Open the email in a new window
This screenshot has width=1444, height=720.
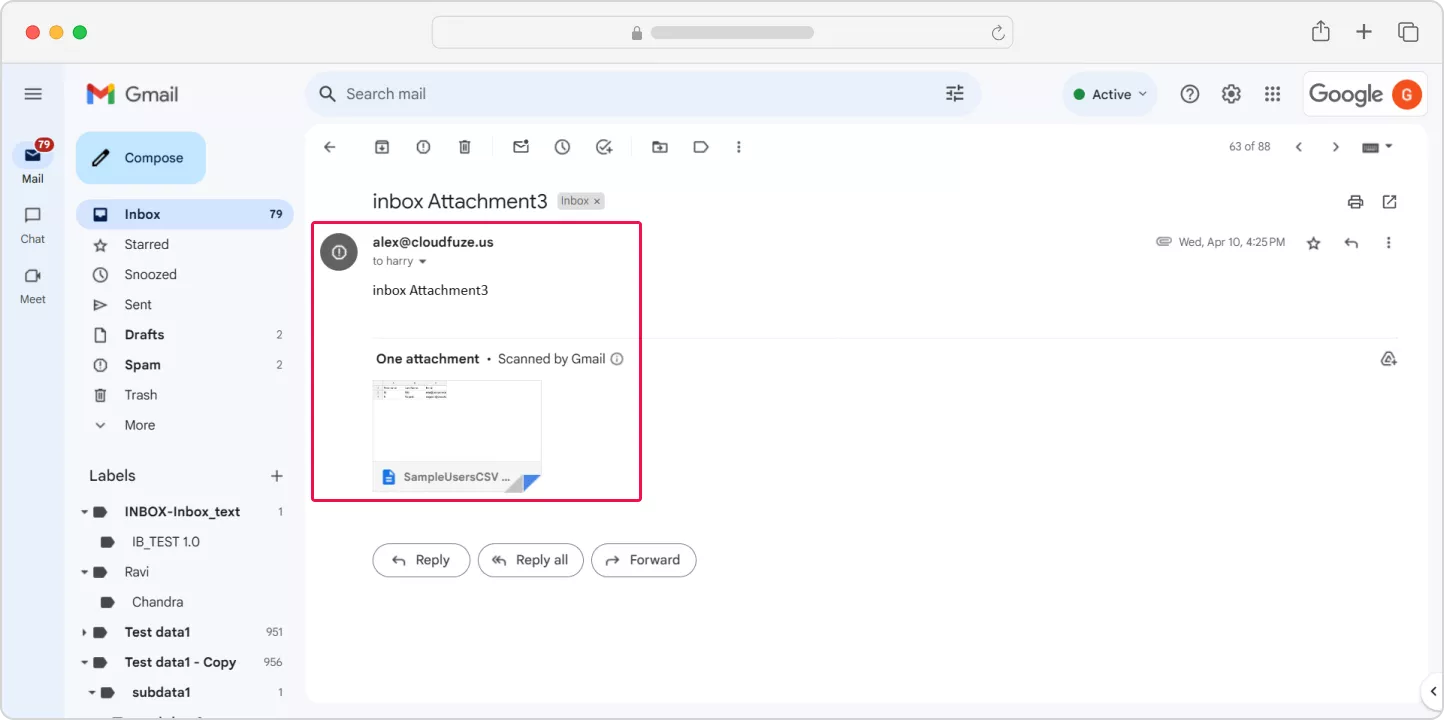click(1389, 202)
